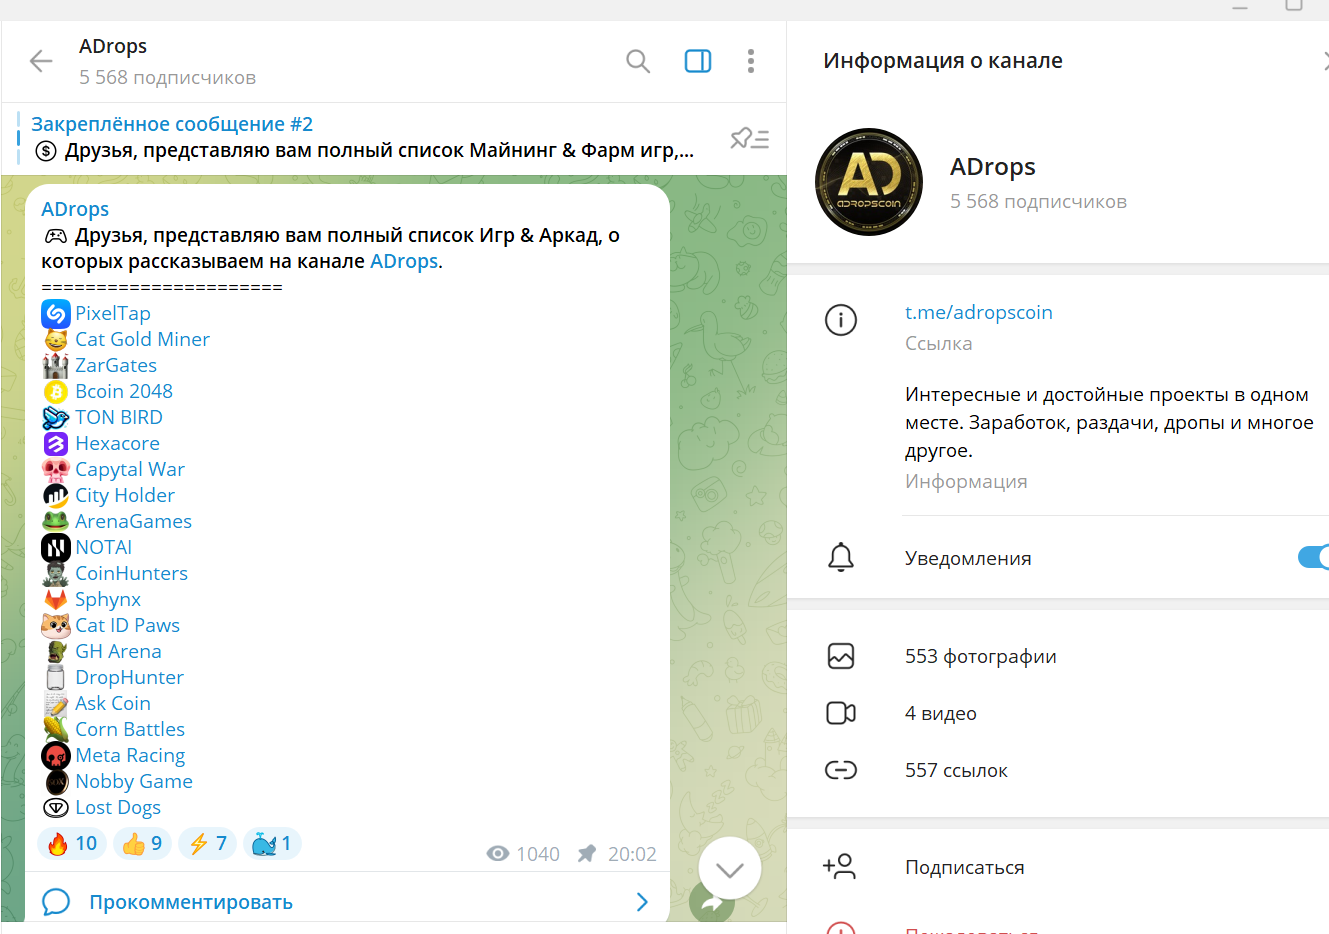Open the City Holder link
The height and width of the screenshot is (934, 1329).
tap(125, 495)
